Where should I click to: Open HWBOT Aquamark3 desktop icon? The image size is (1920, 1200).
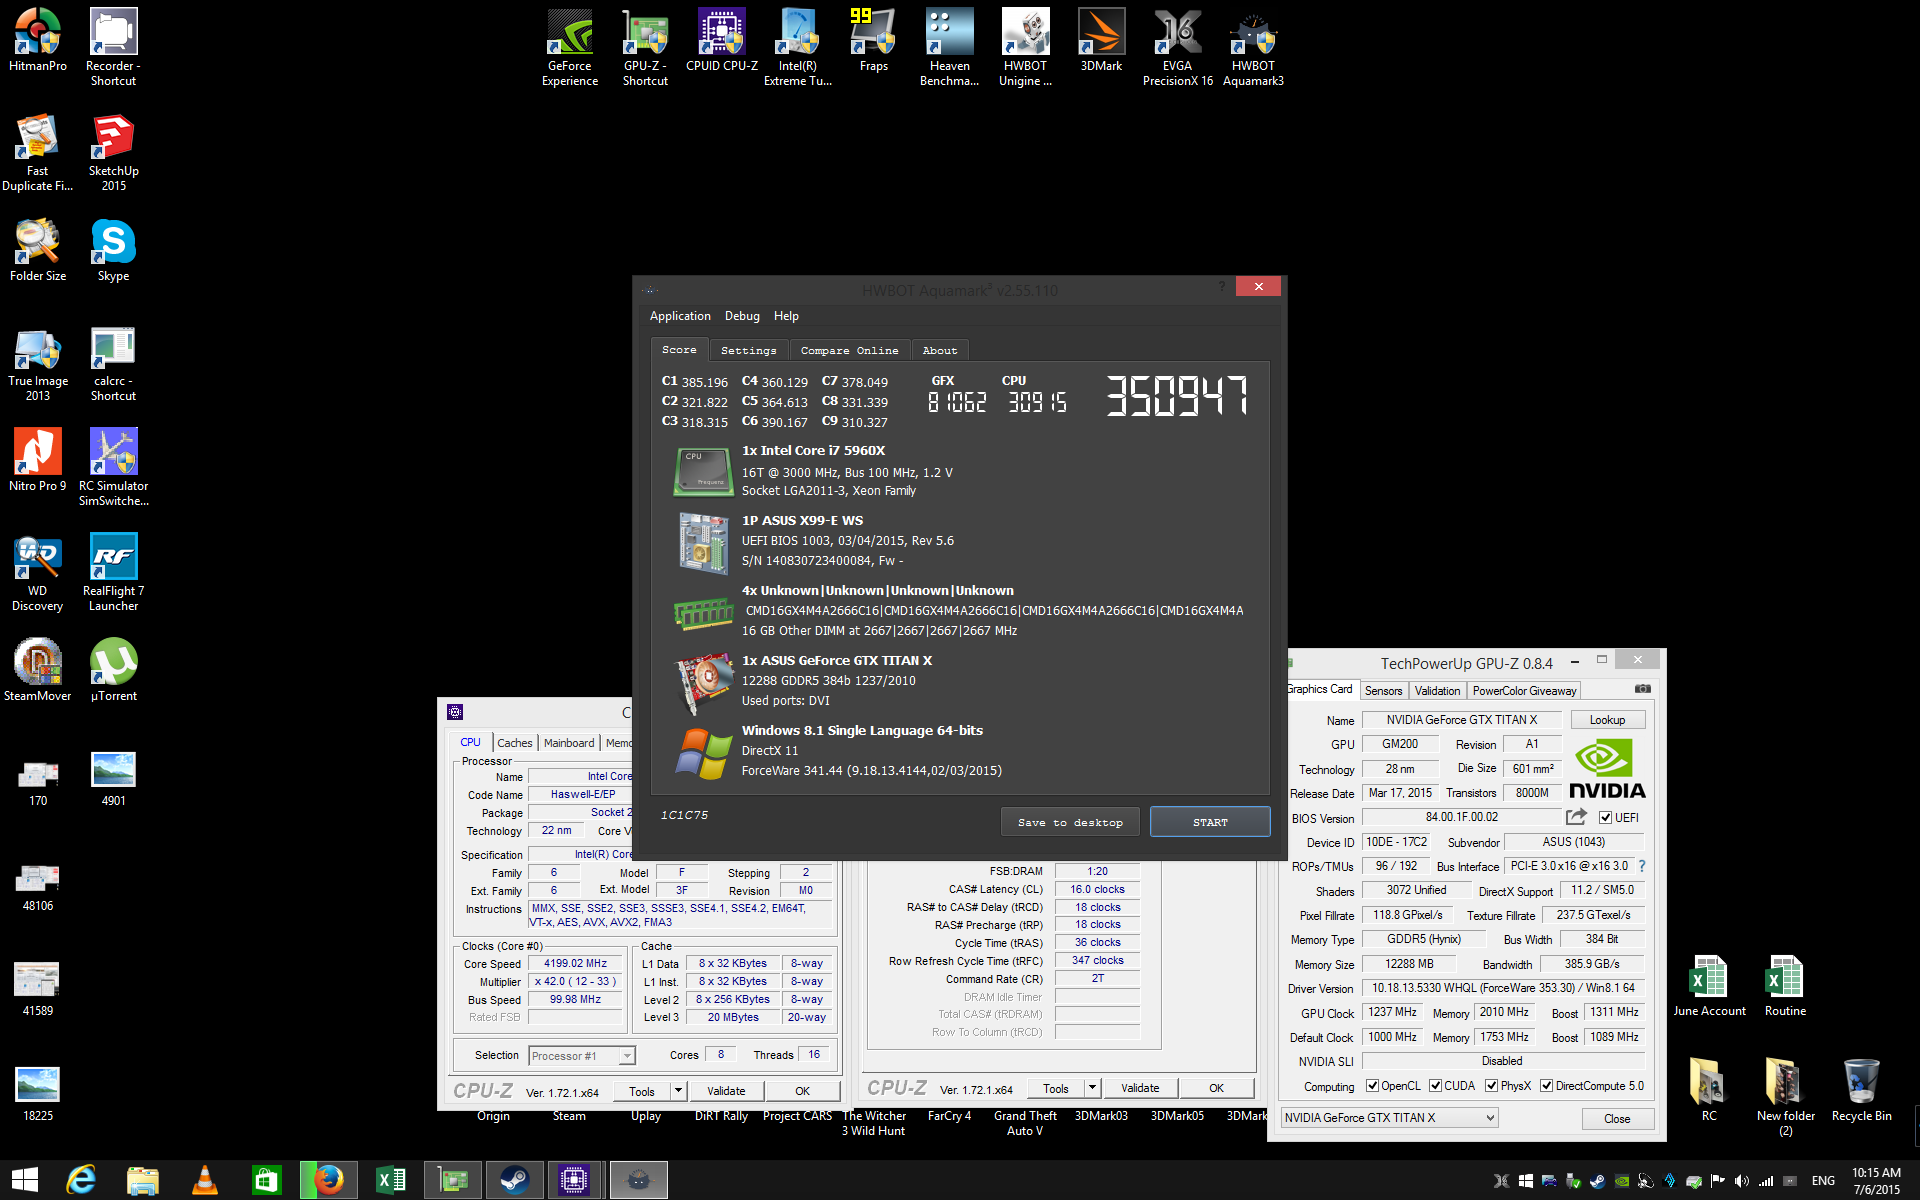[1253, 47]
